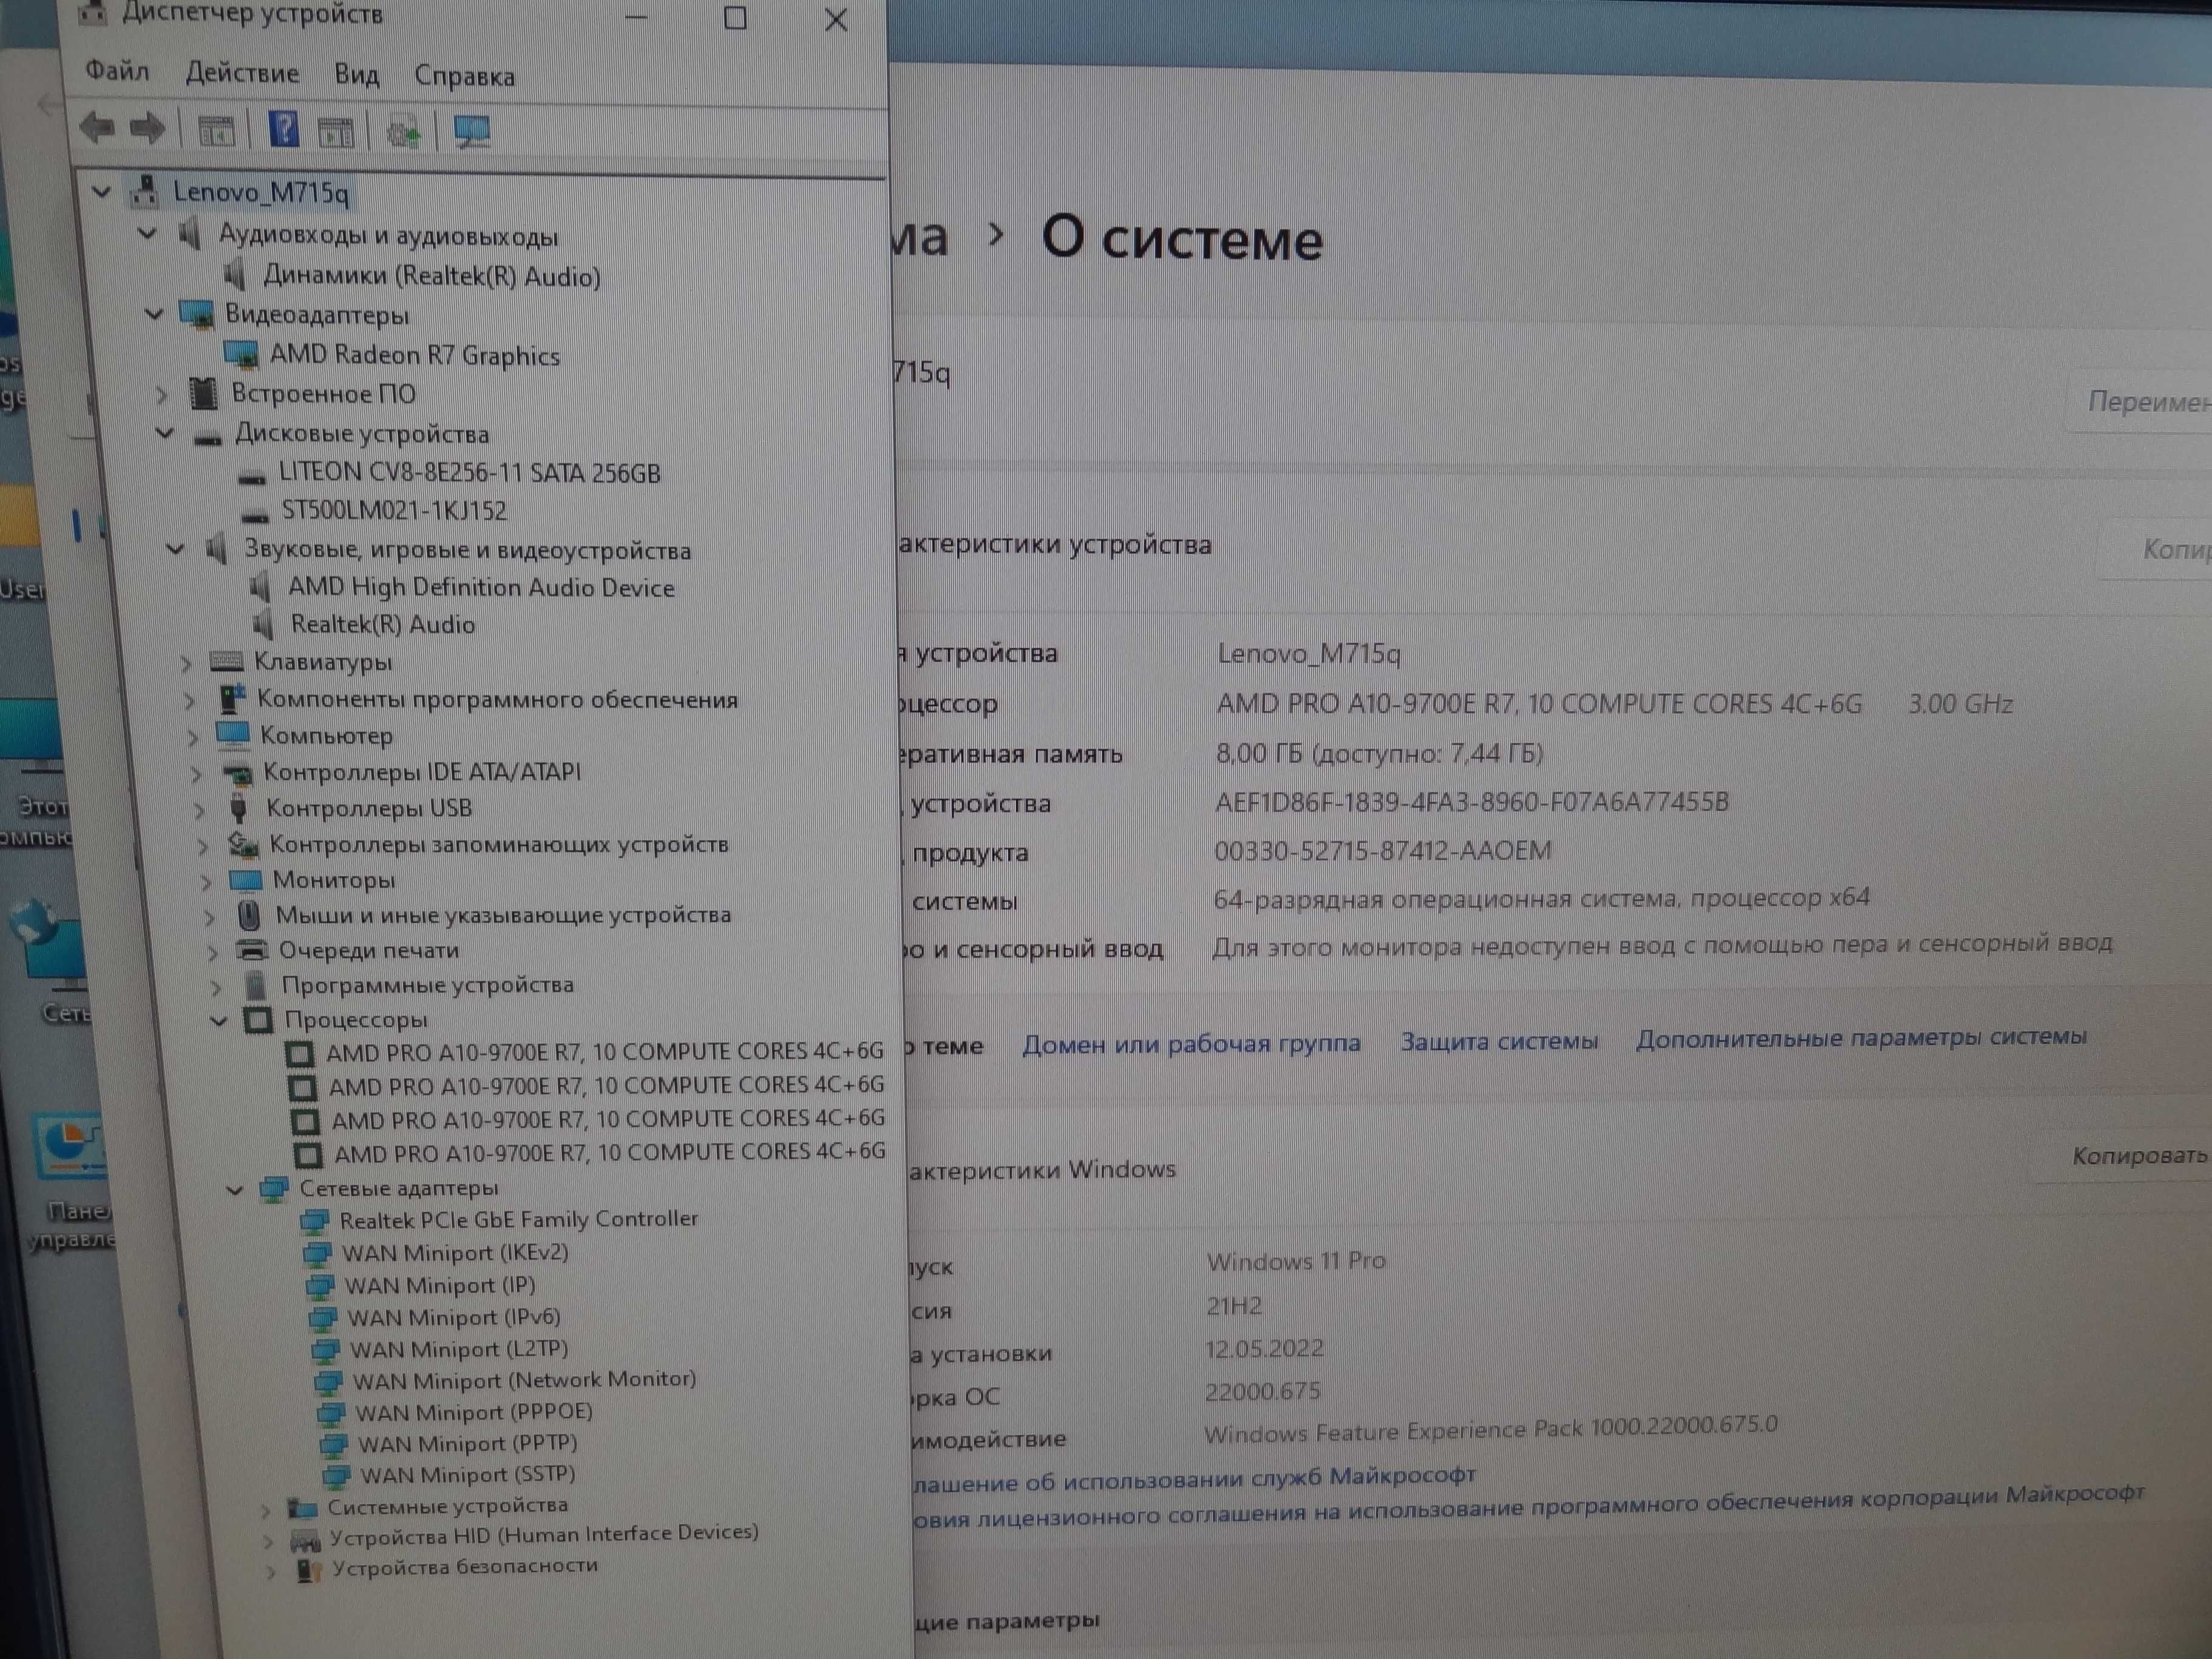Image resolution: width=2212 pixels, height=1659 pixels.
Task: Select the first AMD PRO A10-9700E processor entry
Action: [x=605, y=1051]
